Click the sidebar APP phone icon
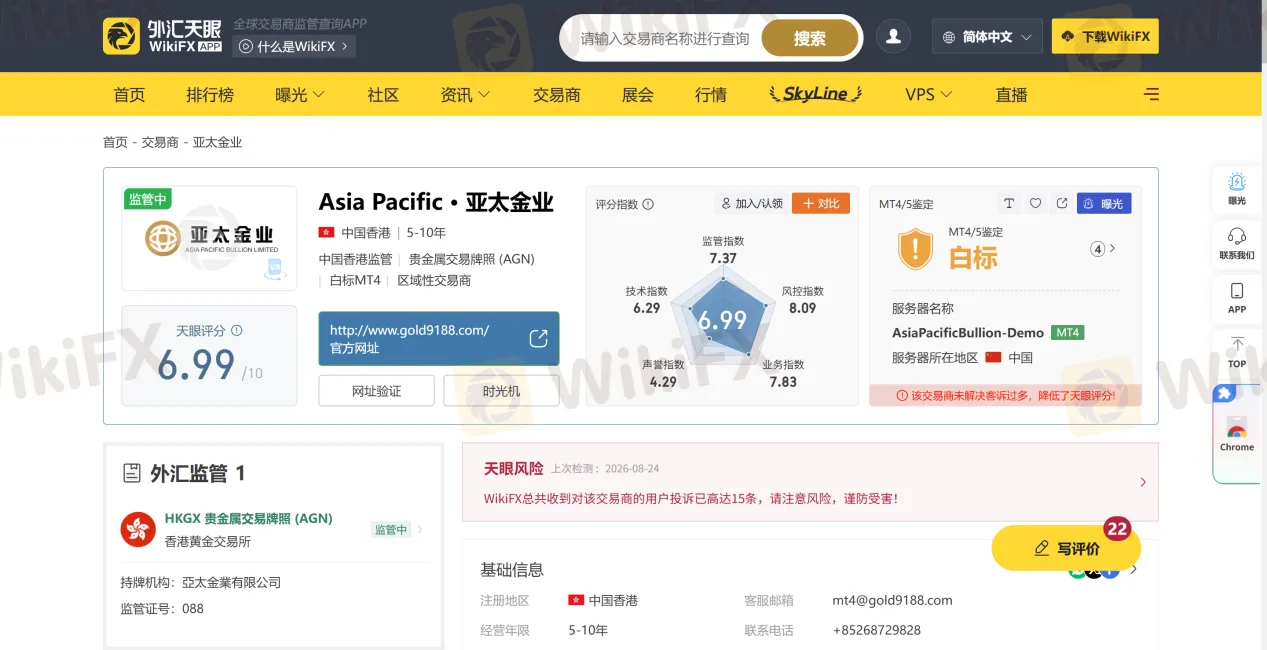This screenshot has width=1267, height=650. click(x=1237, y=291)
